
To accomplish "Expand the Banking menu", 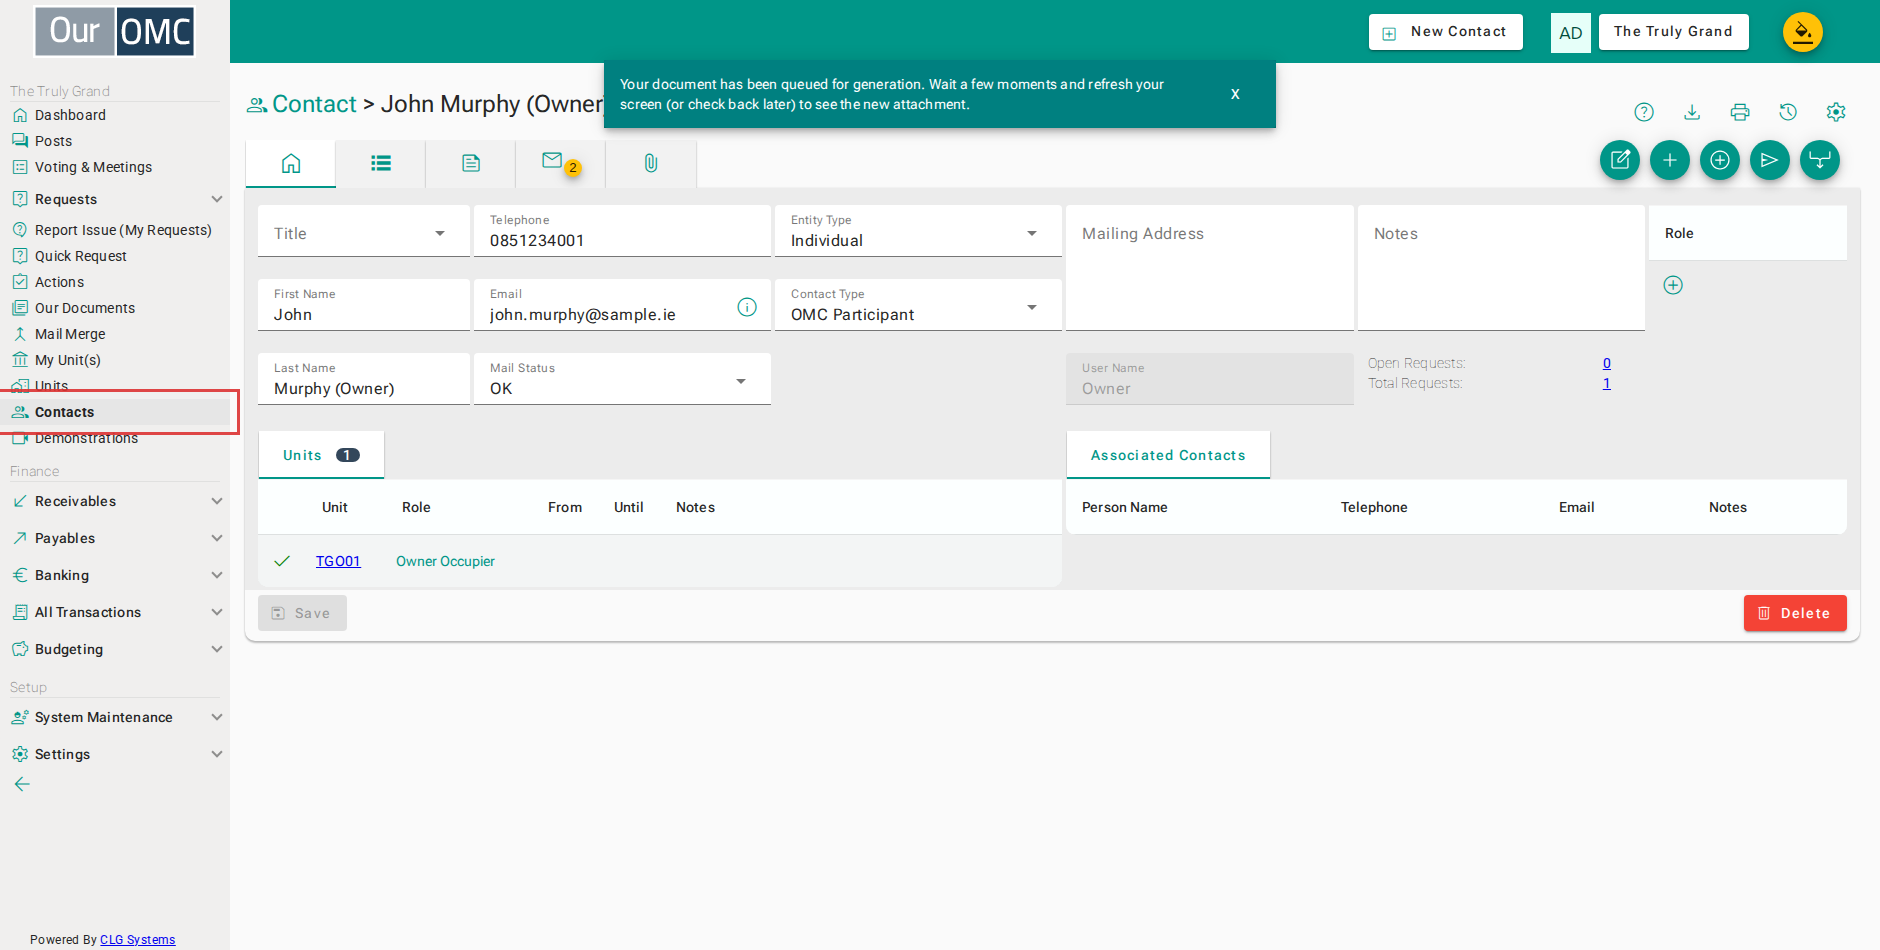I will tap(117, 575).
